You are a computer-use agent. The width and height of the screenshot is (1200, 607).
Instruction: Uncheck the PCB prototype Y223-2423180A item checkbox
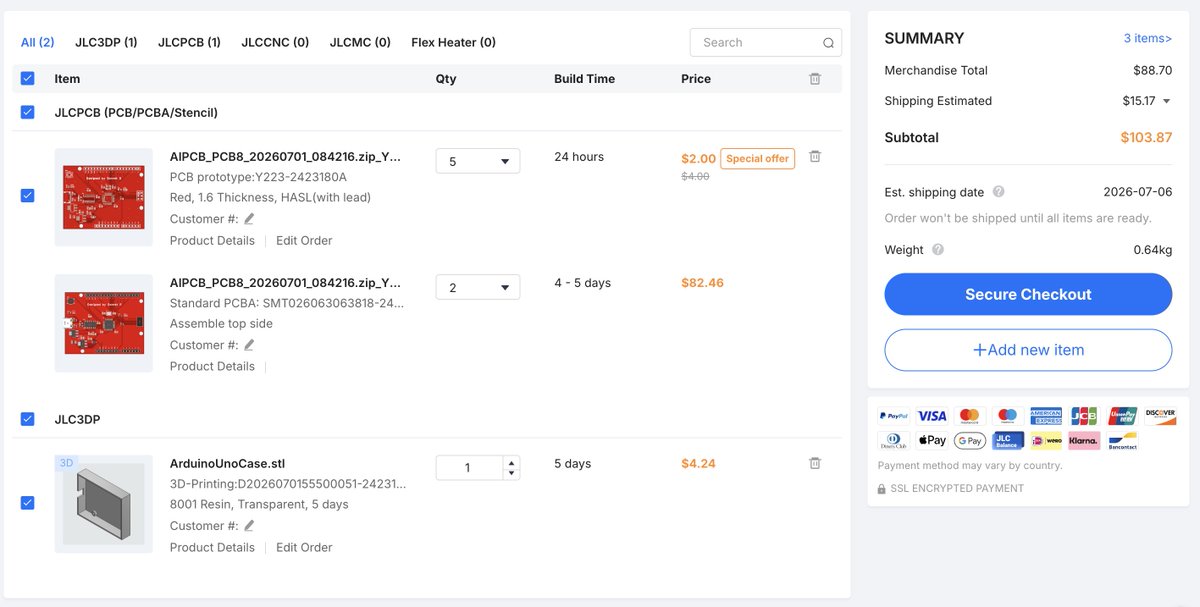pyautogui.click(x=27, y=196)
